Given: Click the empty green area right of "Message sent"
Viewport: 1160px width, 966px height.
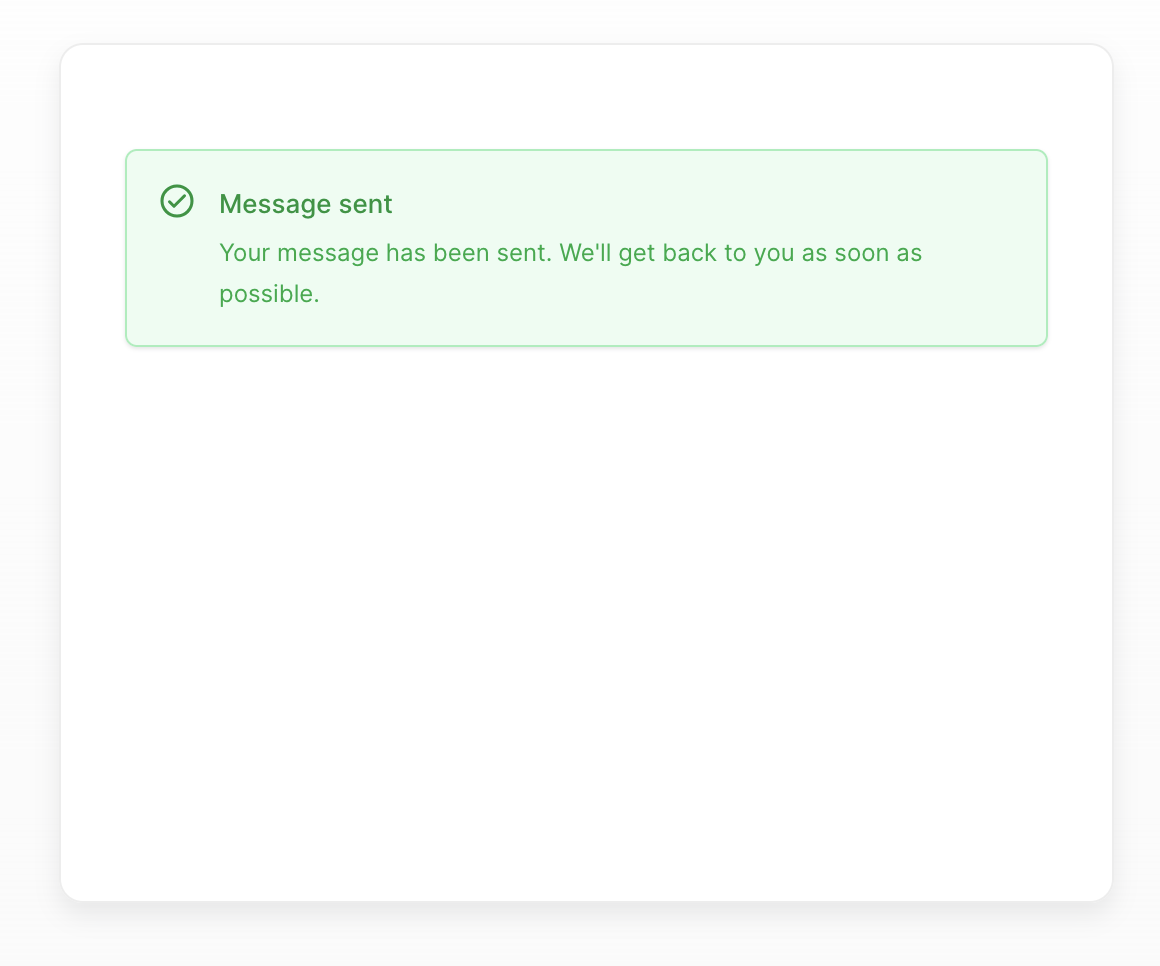Looking at the screenshot, I should [703, 204].
